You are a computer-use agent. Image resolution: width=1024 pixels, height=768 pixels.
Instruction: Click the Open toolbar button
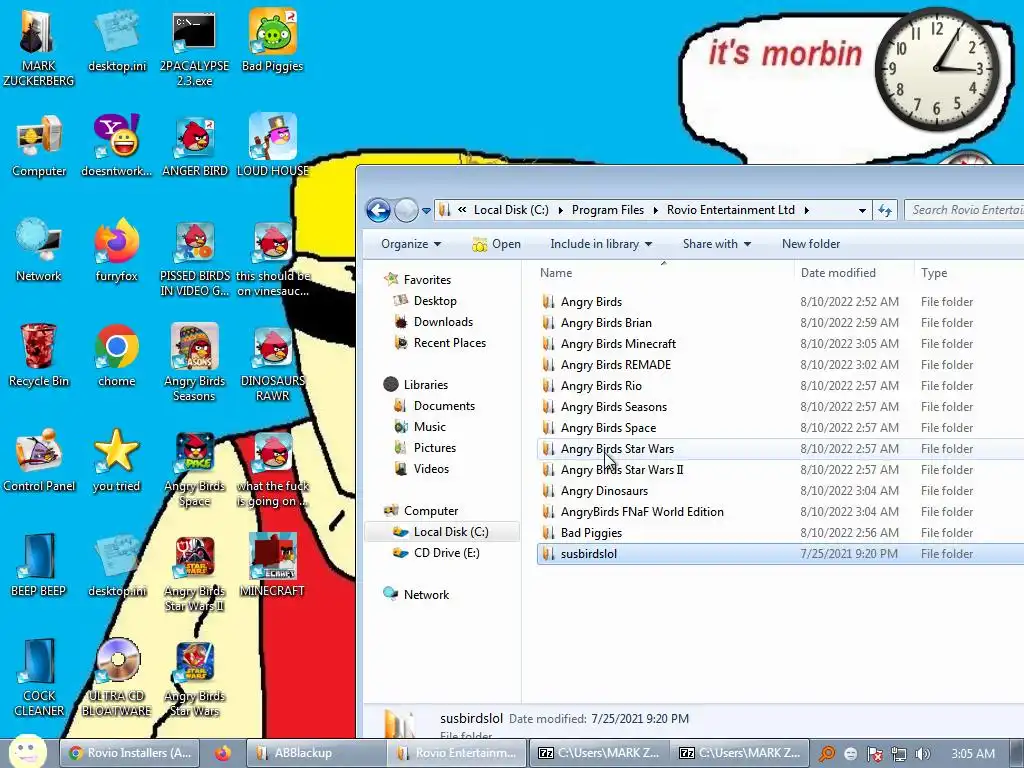click(496, 244)
